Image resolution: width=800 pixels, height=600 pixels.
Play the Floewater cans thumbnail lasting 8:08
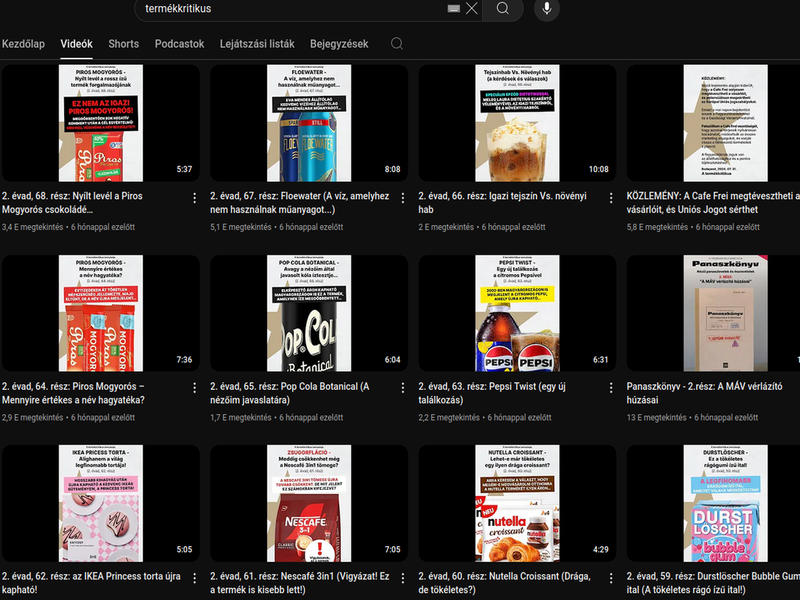tap(309, 123)
